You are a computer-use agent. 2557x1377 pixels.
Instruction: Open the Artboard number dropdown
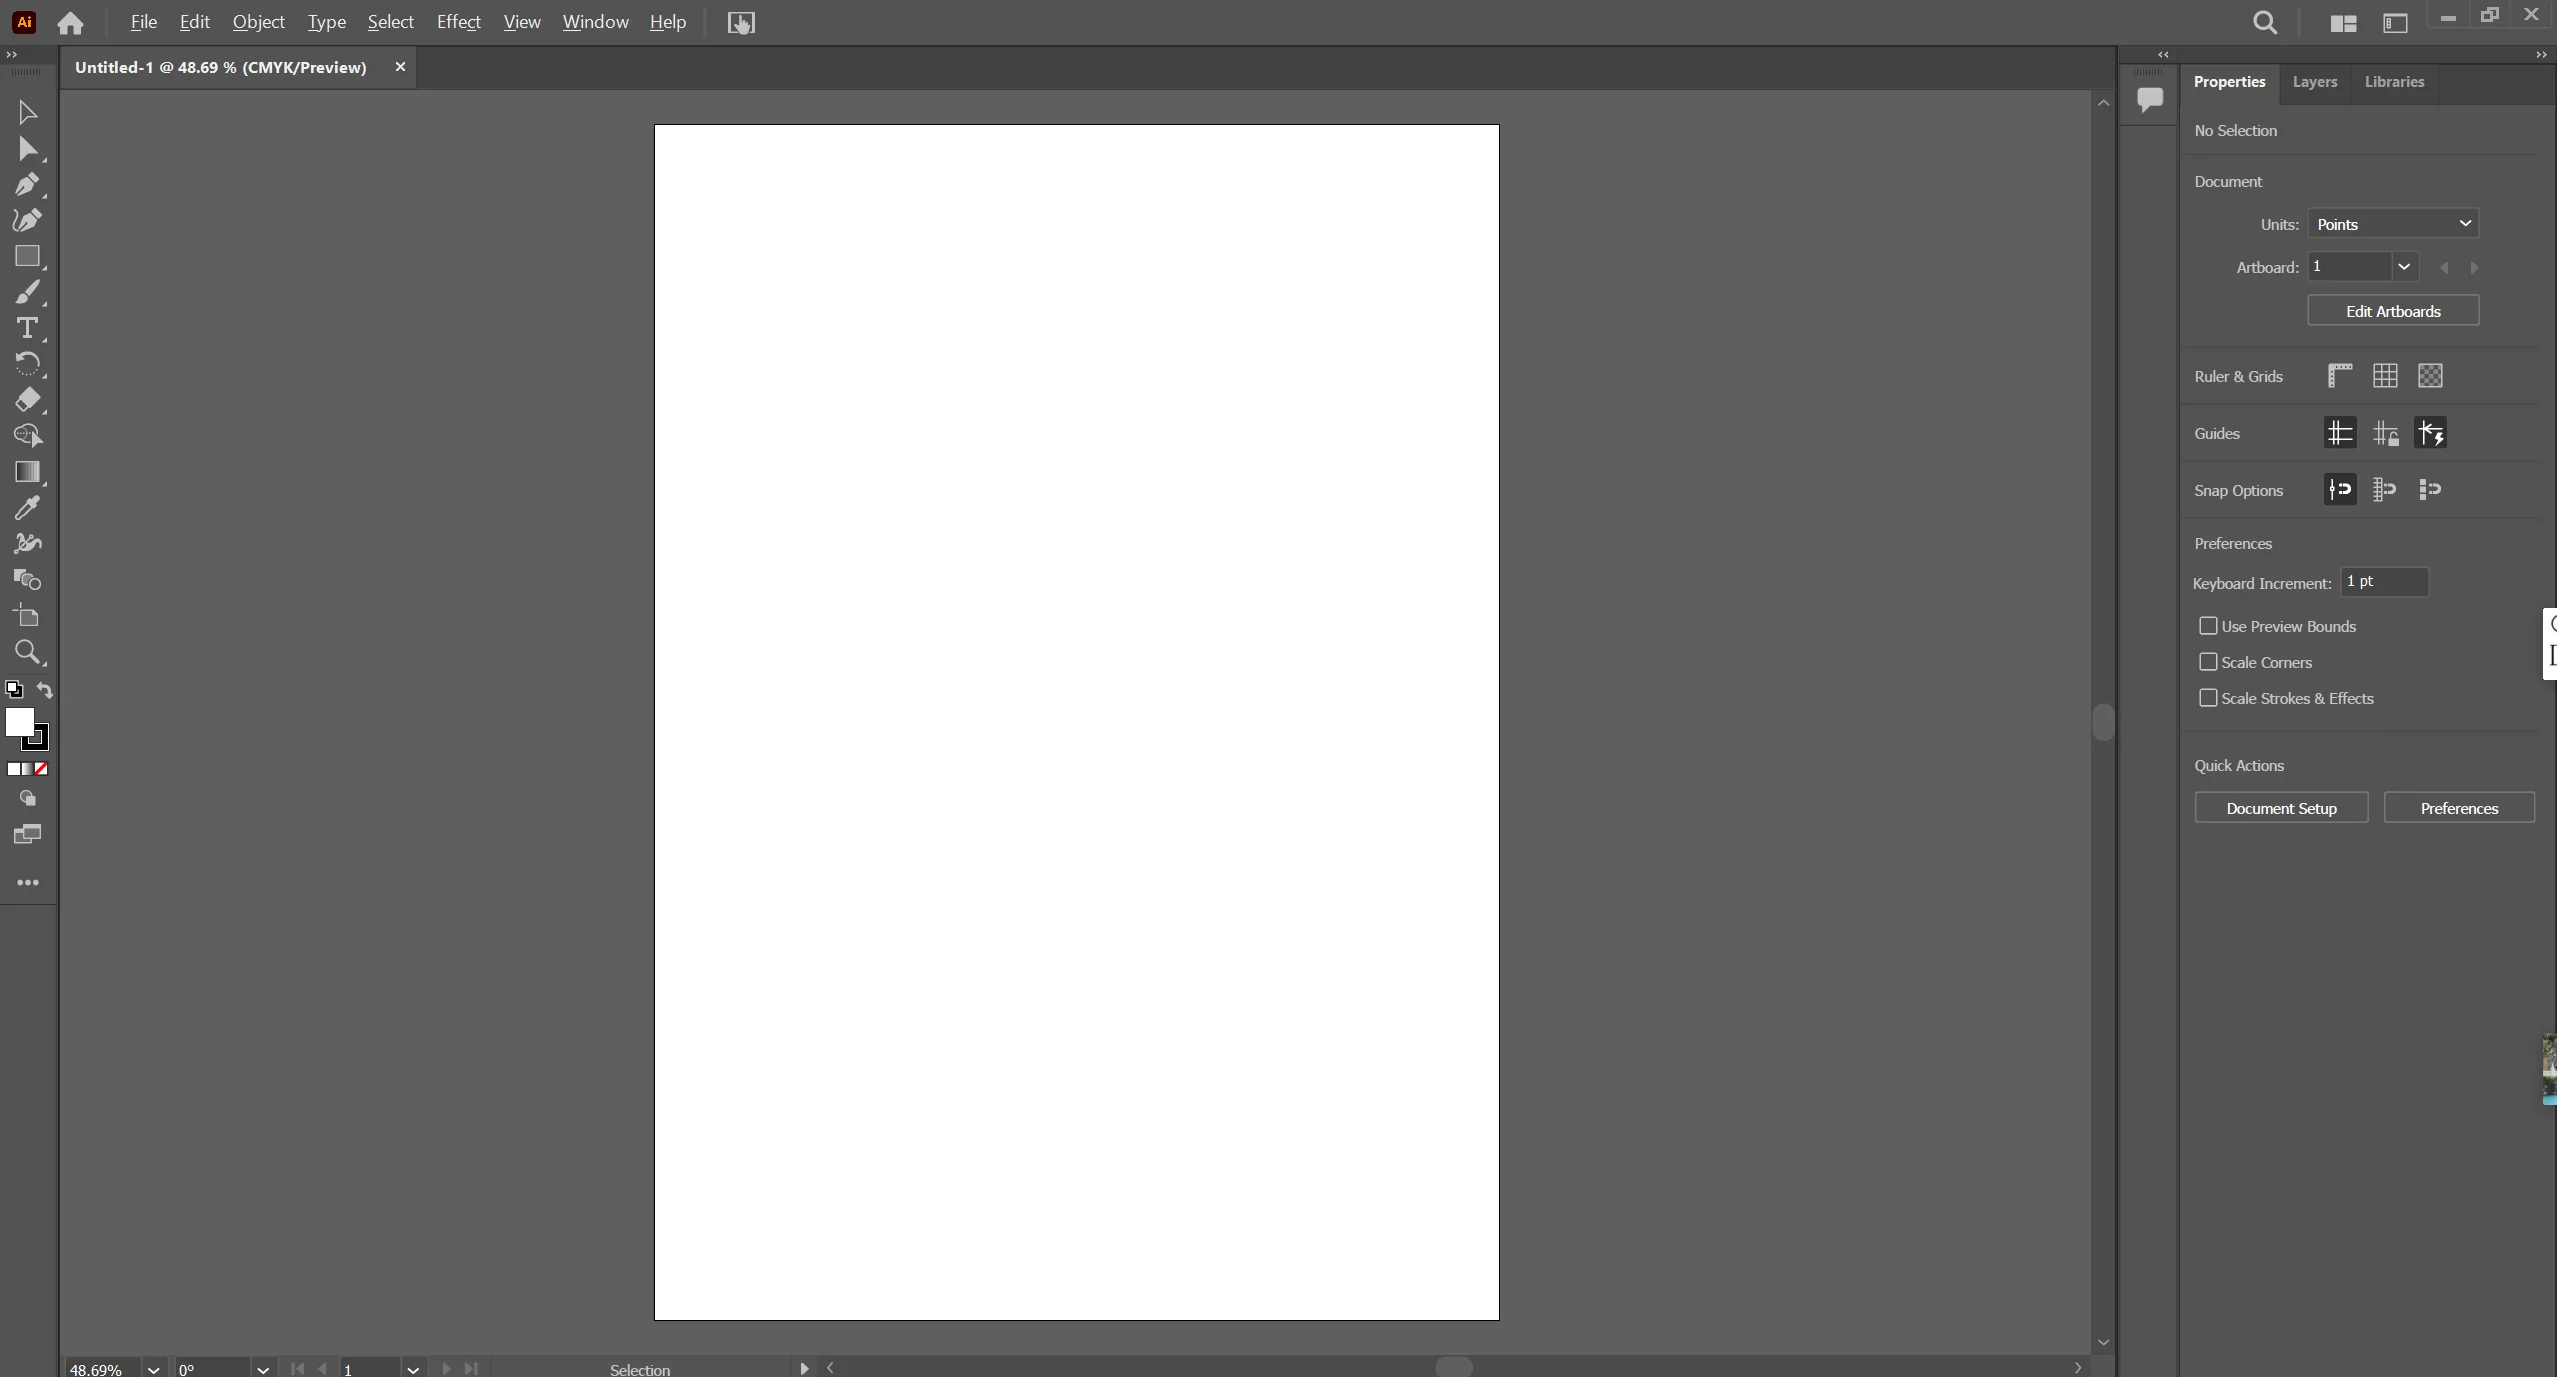click(2405, 266)
